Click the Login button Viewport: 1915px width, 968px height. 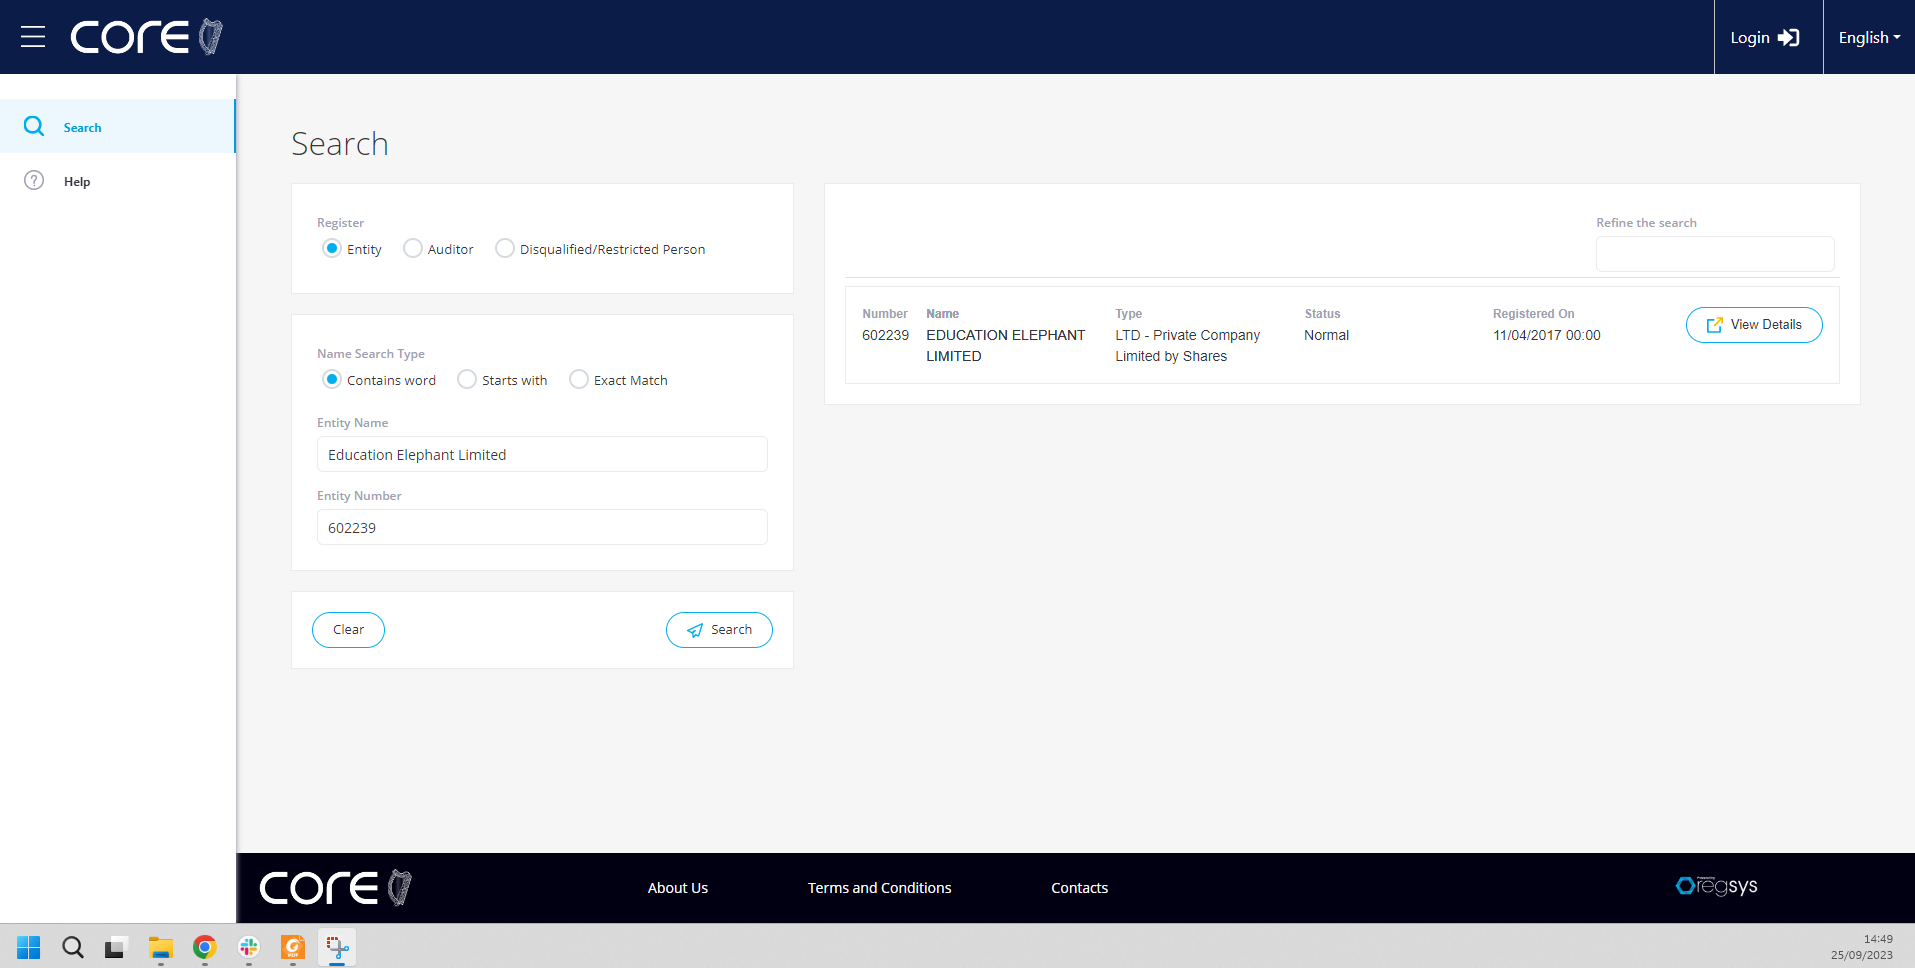coord(1768,37)
